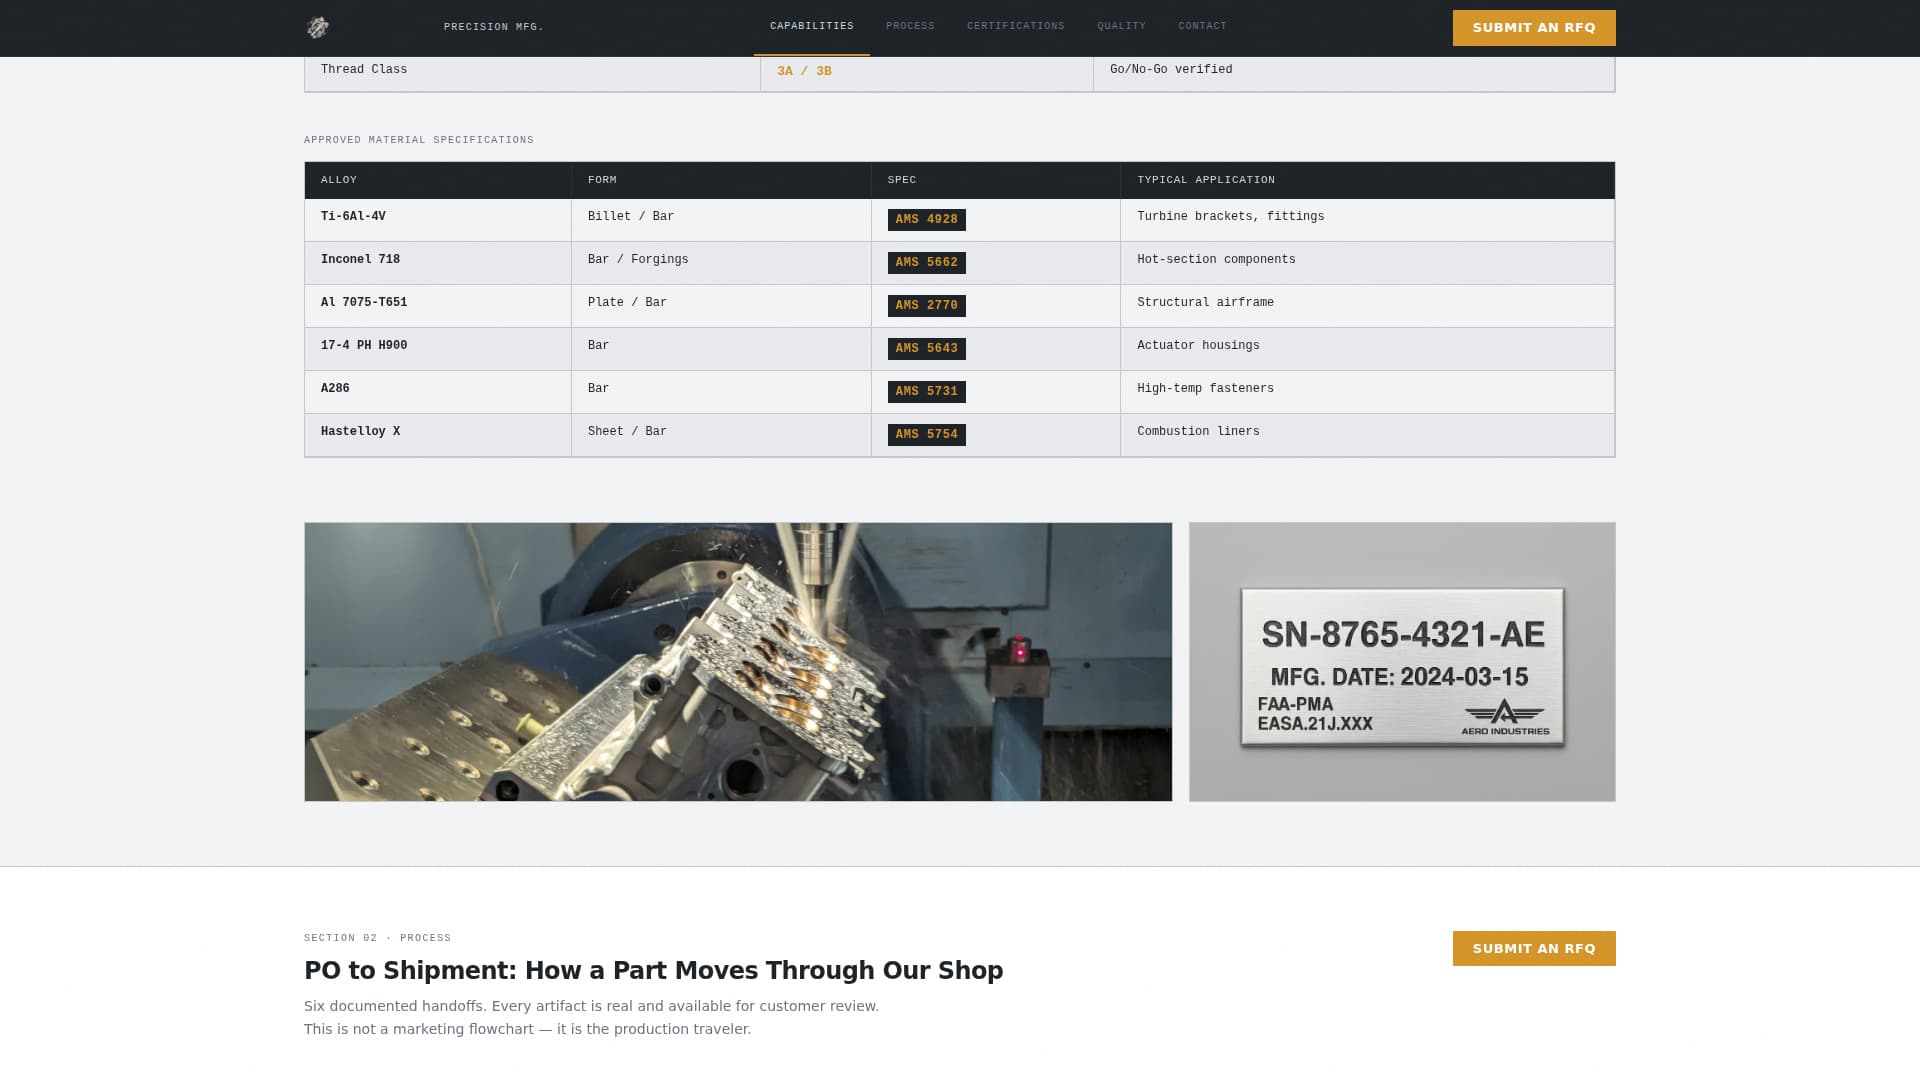
Task: Open the AMS 5754 spec badge
Action: (926, 434)
